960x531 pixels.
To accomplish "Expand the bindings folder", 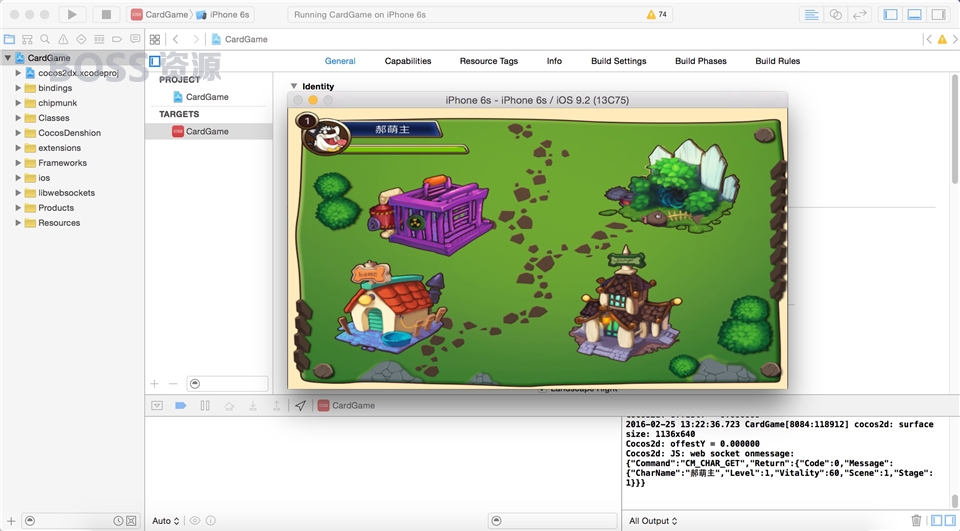I will click(x=18, y=88).
